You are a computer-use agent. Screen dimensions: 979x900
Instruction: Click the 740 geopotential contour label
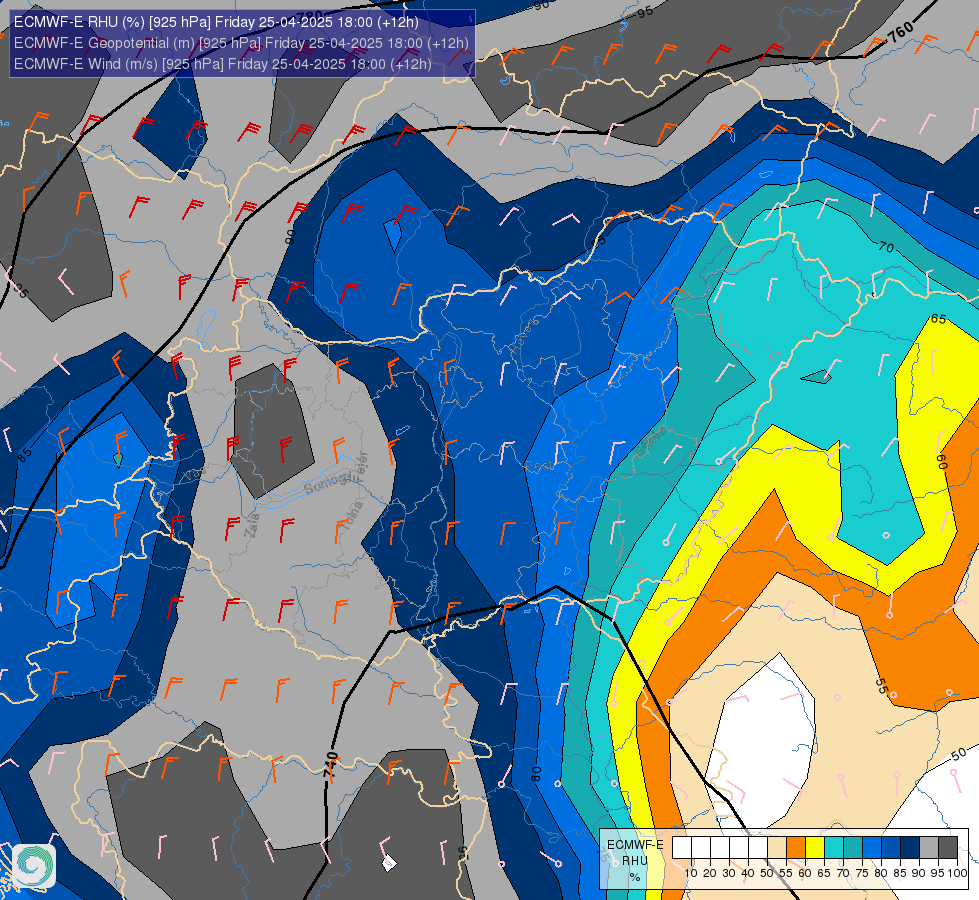tap(331, 765)
